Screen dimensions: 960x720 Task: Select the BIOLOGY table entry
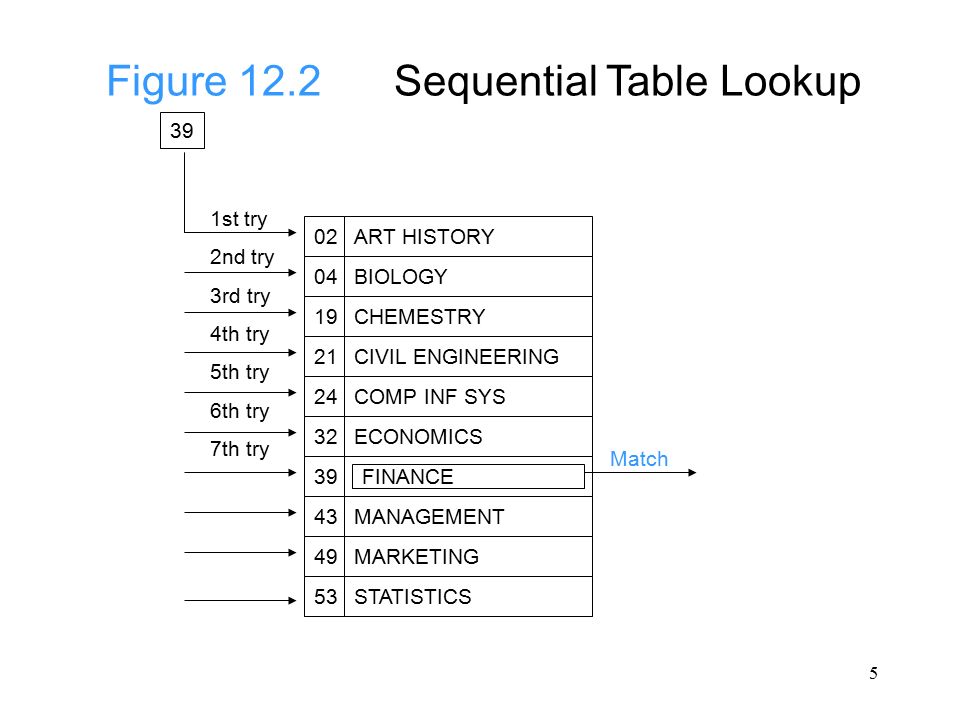tap(448, 277)
